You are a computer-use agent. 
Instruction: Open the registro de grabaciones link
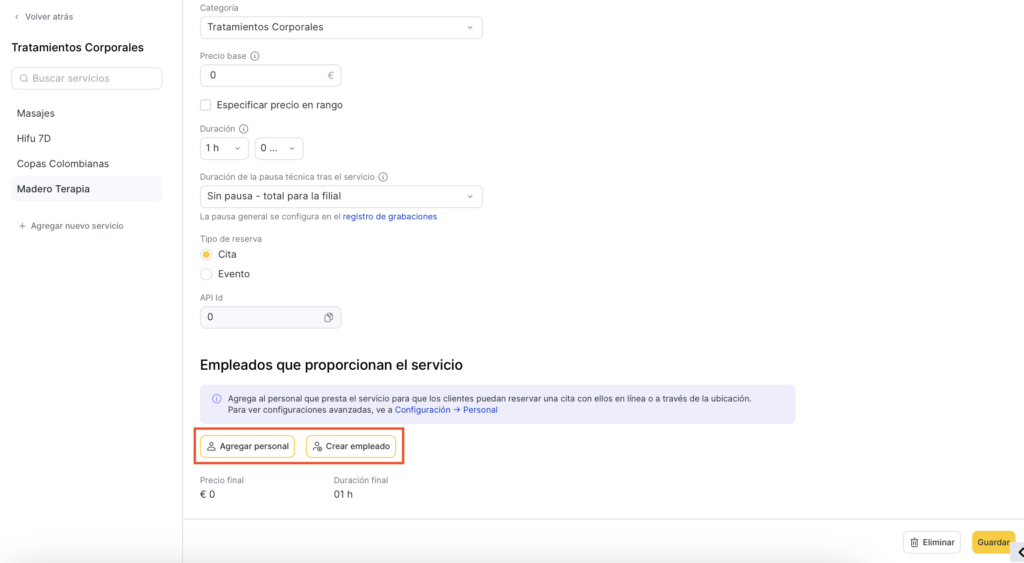pos(389,216)
